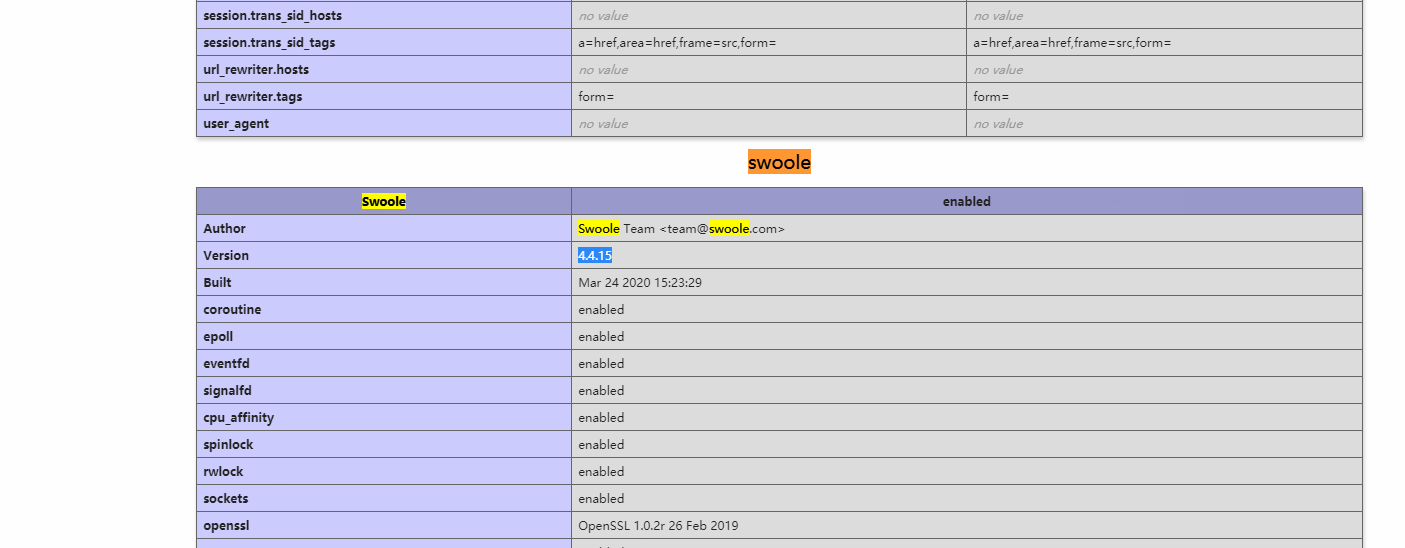Click the build date Mar 24 2020 15:23:29
This screenshot has height=548, width=1405.
[x=640, y=282]
